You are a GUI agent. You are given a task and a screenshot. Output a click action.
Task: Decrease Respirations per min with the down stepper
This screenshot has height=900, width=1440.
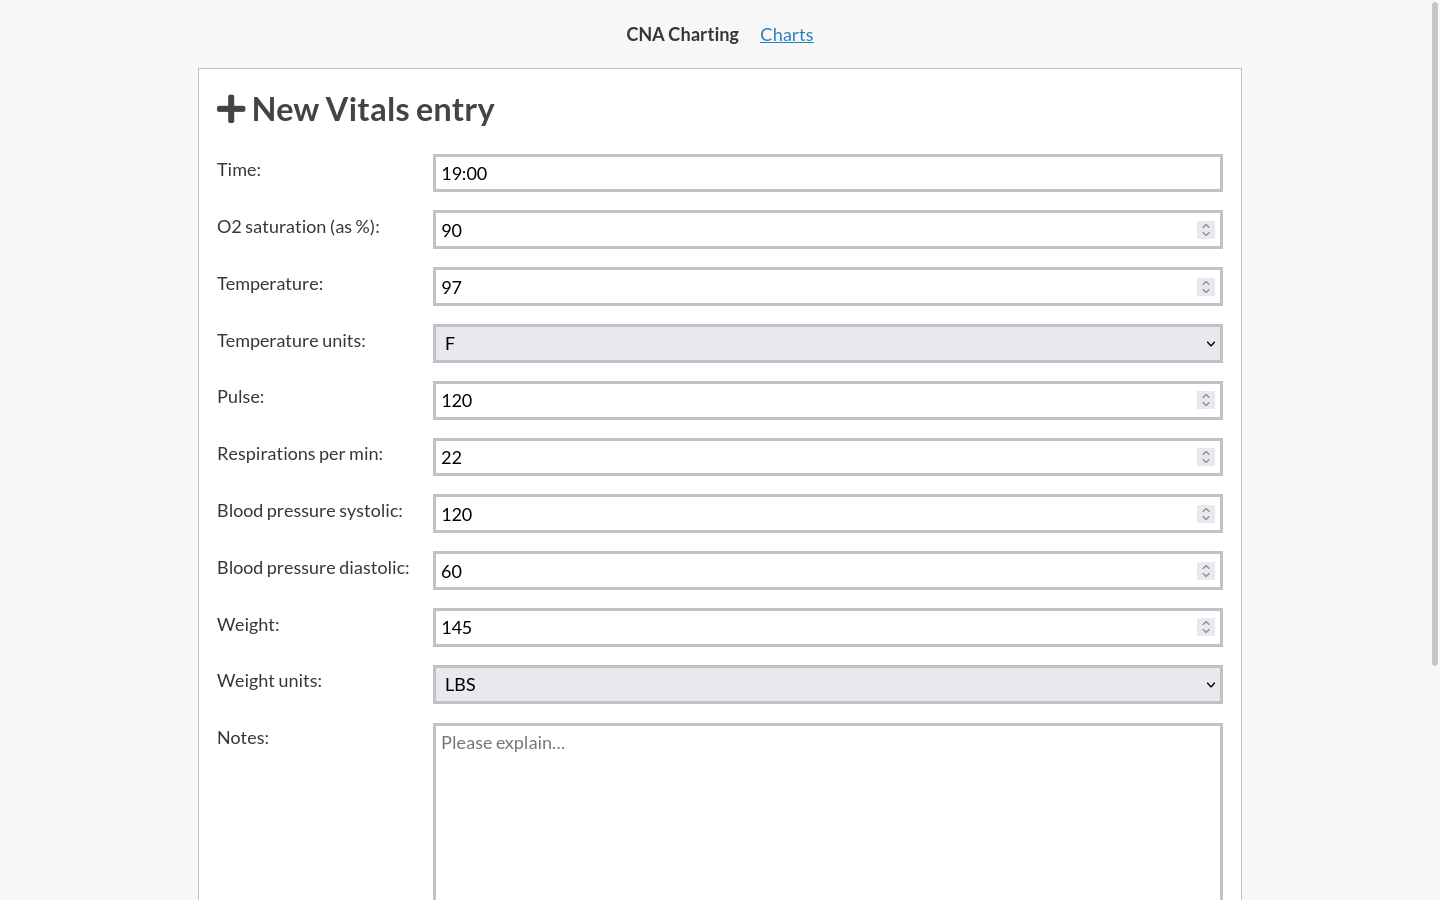pos(1206,462)
